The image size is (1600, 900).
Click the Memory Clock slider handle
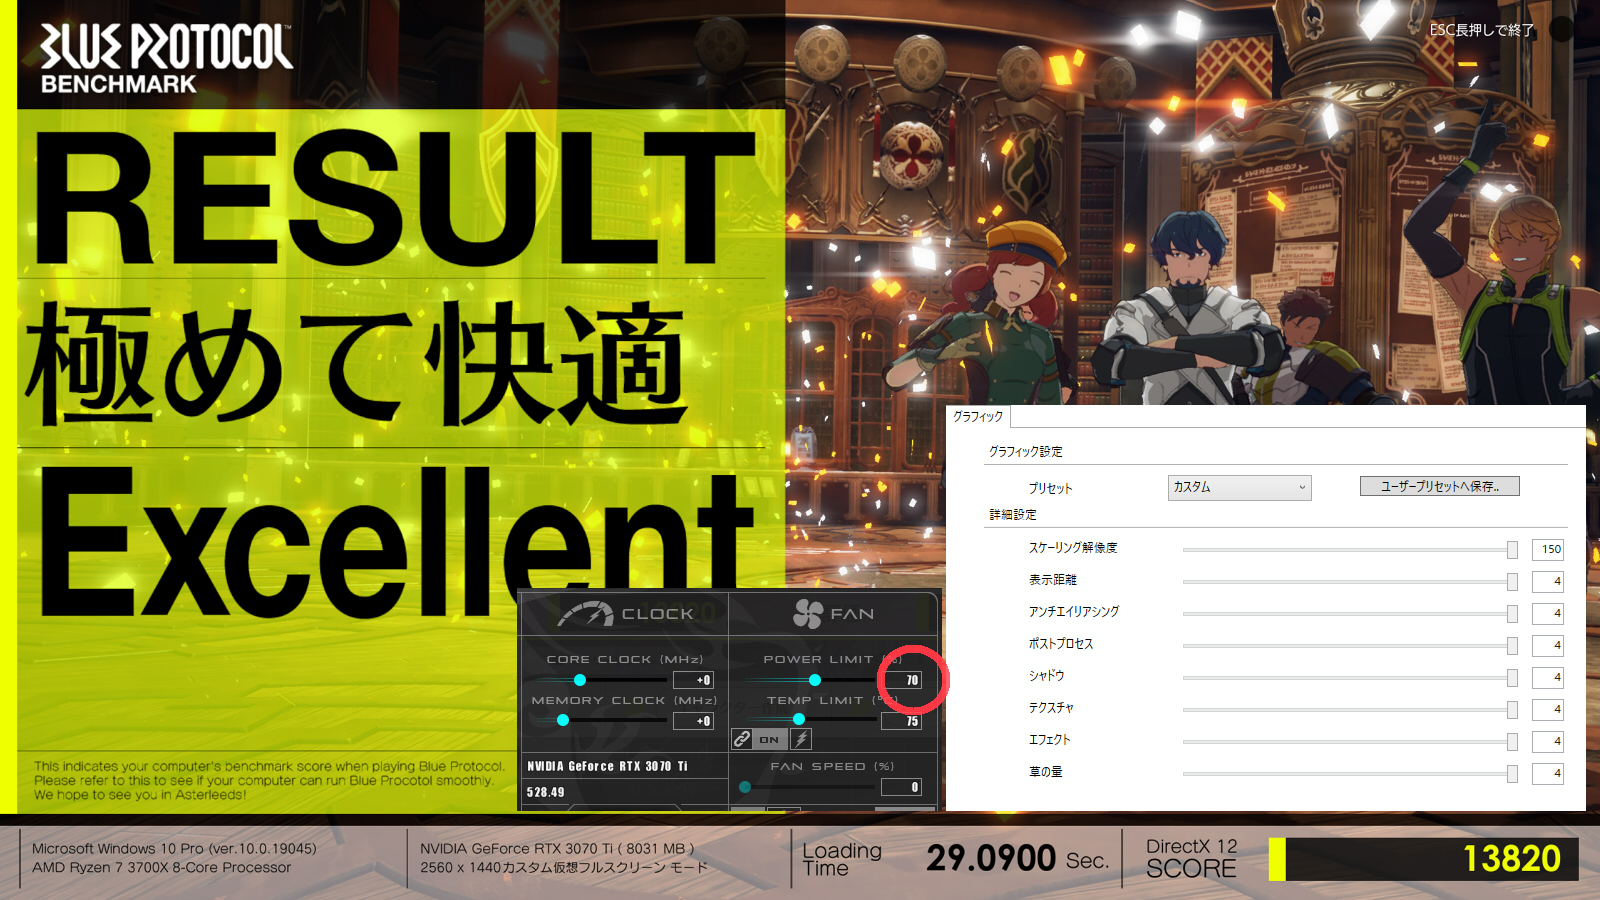coord(563,720)
